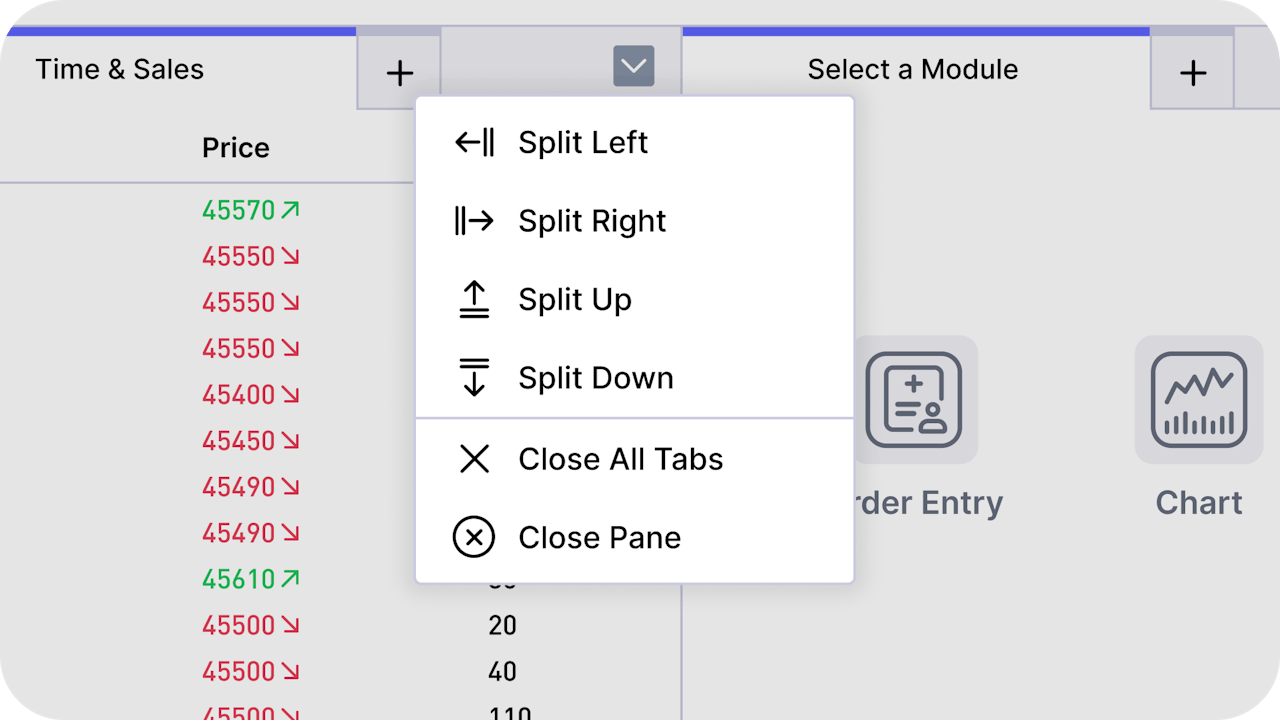Click the Split Down arrow icon
Screen dimensions: 1280x720
coord(474,378)
